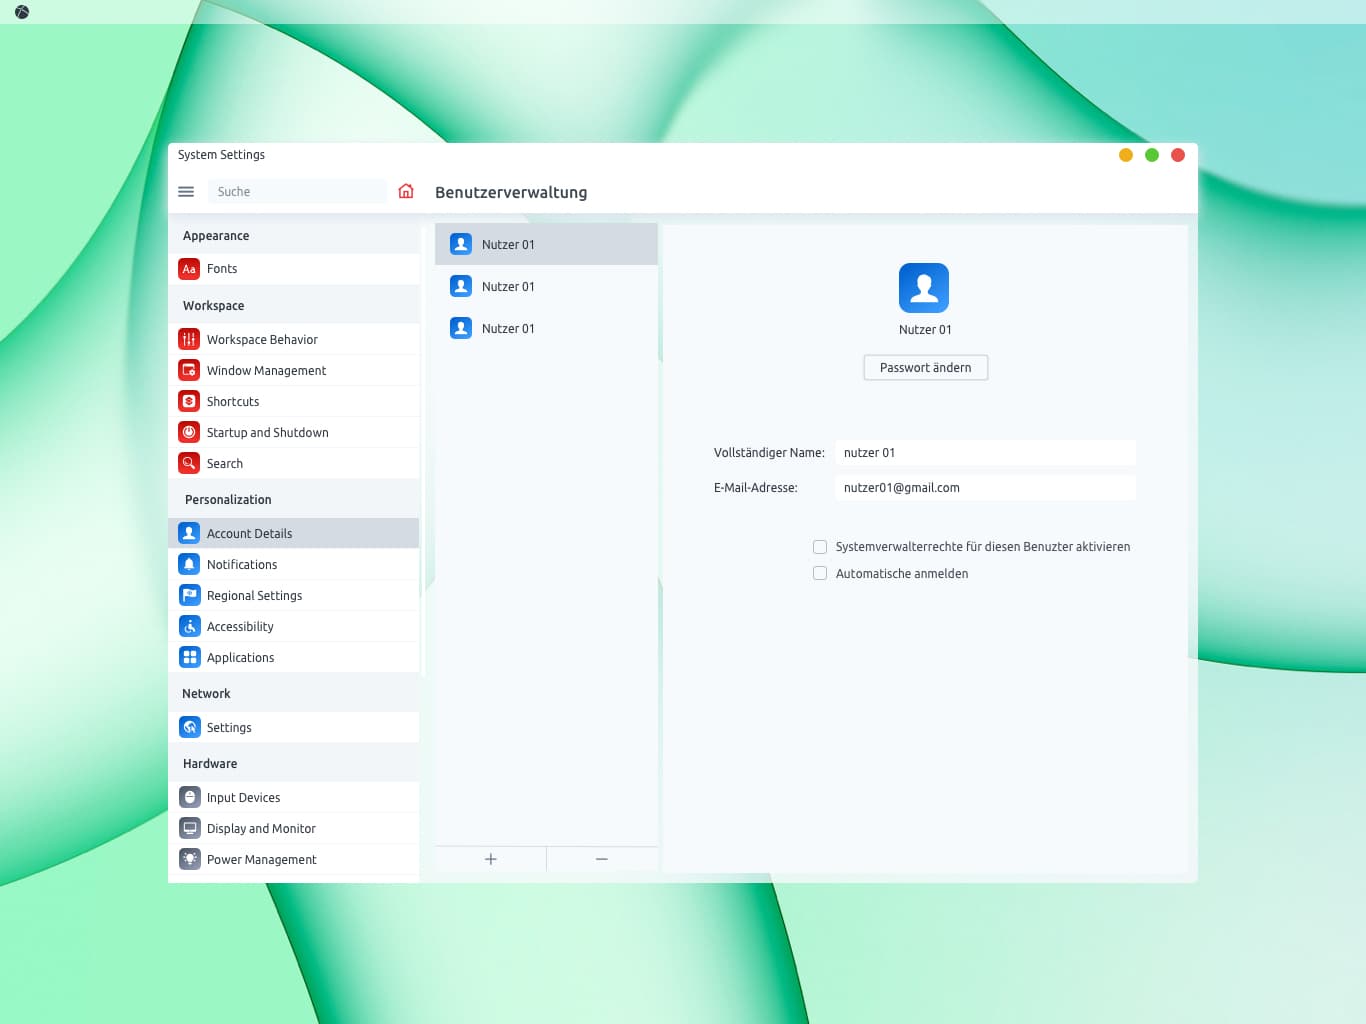This screenshot has height=1024, width=1366.
Task: Open Accessibility settings icon
Action: [189, 626]
